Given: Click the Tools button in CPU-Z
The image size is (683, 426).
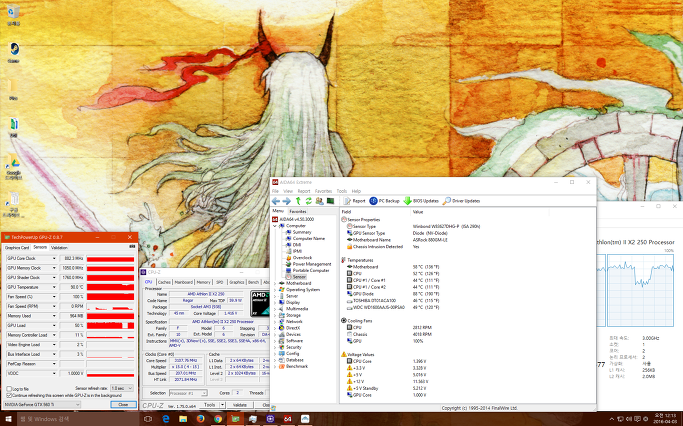Looking at the screenshot, I should coord(210,405).
